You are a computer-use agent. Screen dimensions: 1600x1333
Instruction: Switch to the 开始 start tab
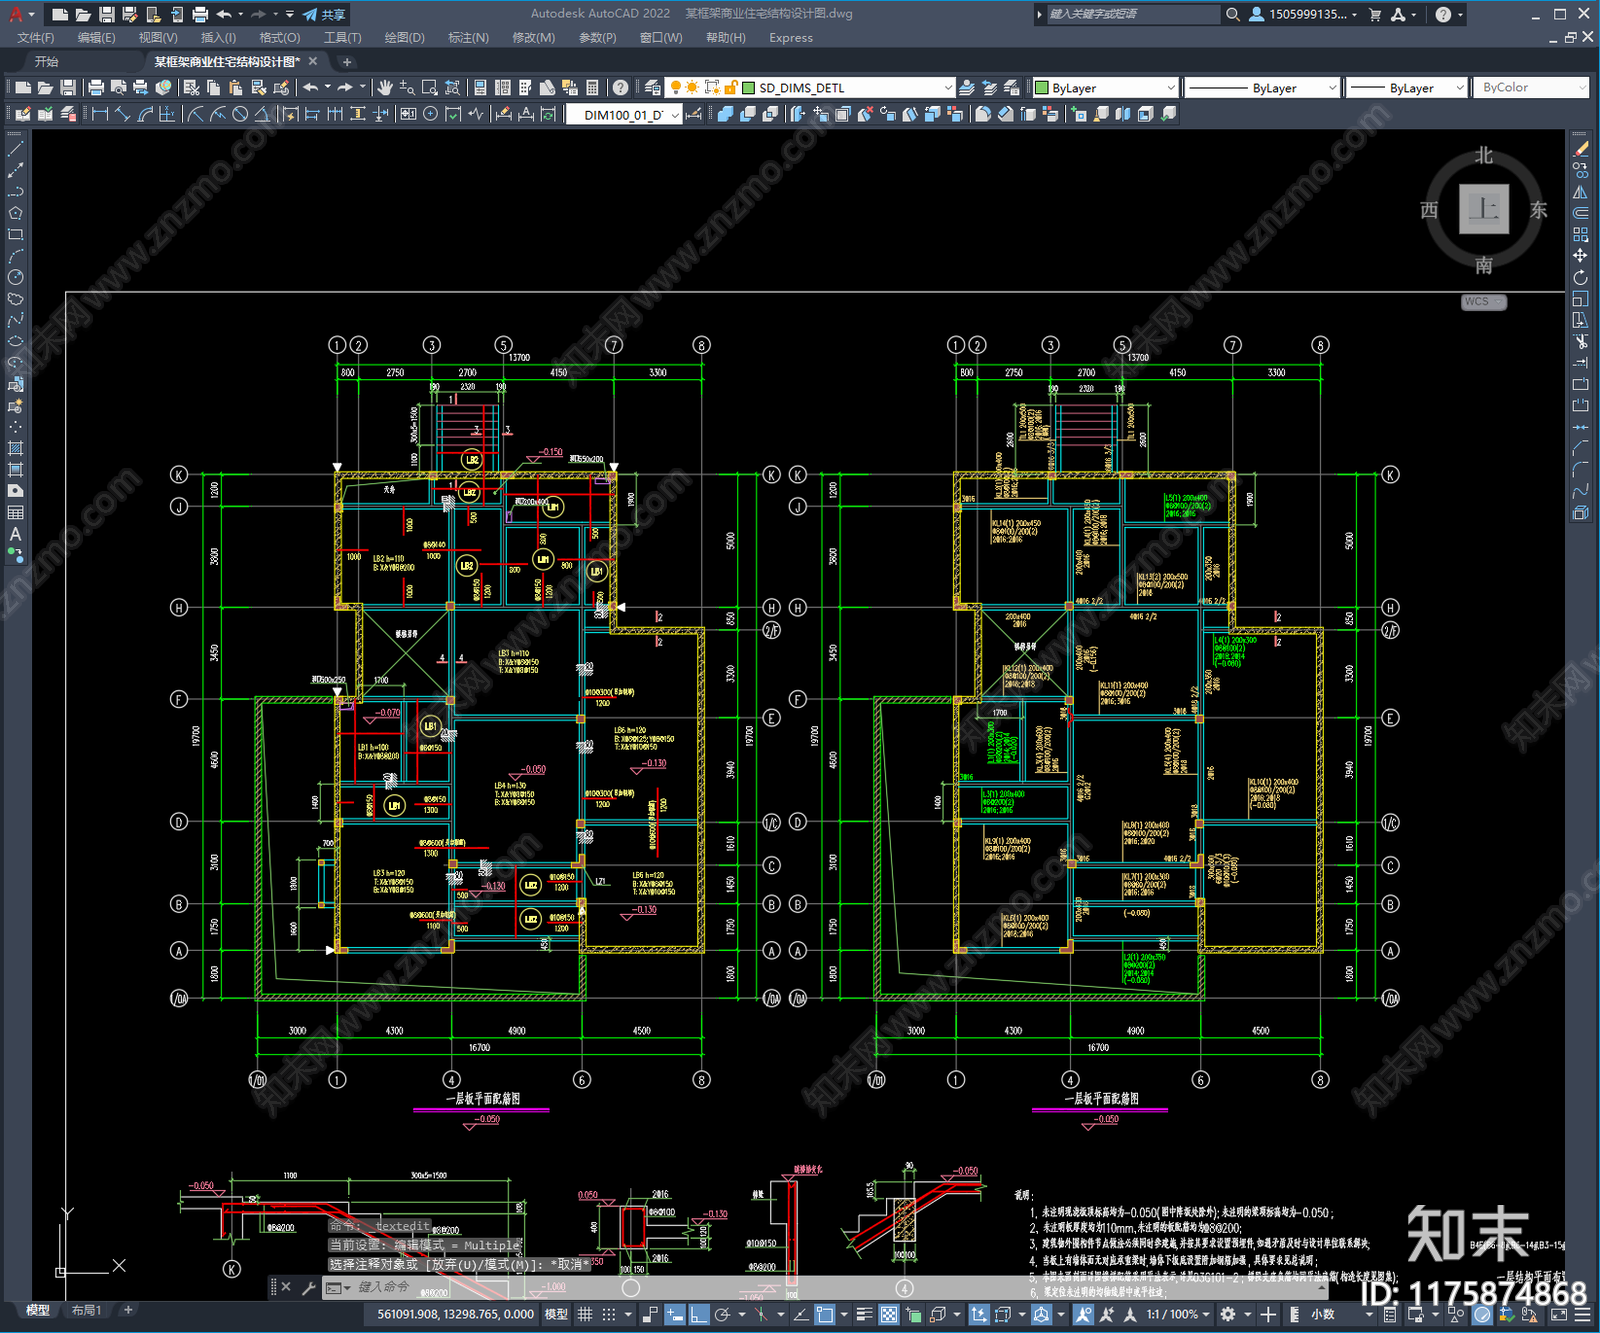pyautogui.click(x=47, y=62)
